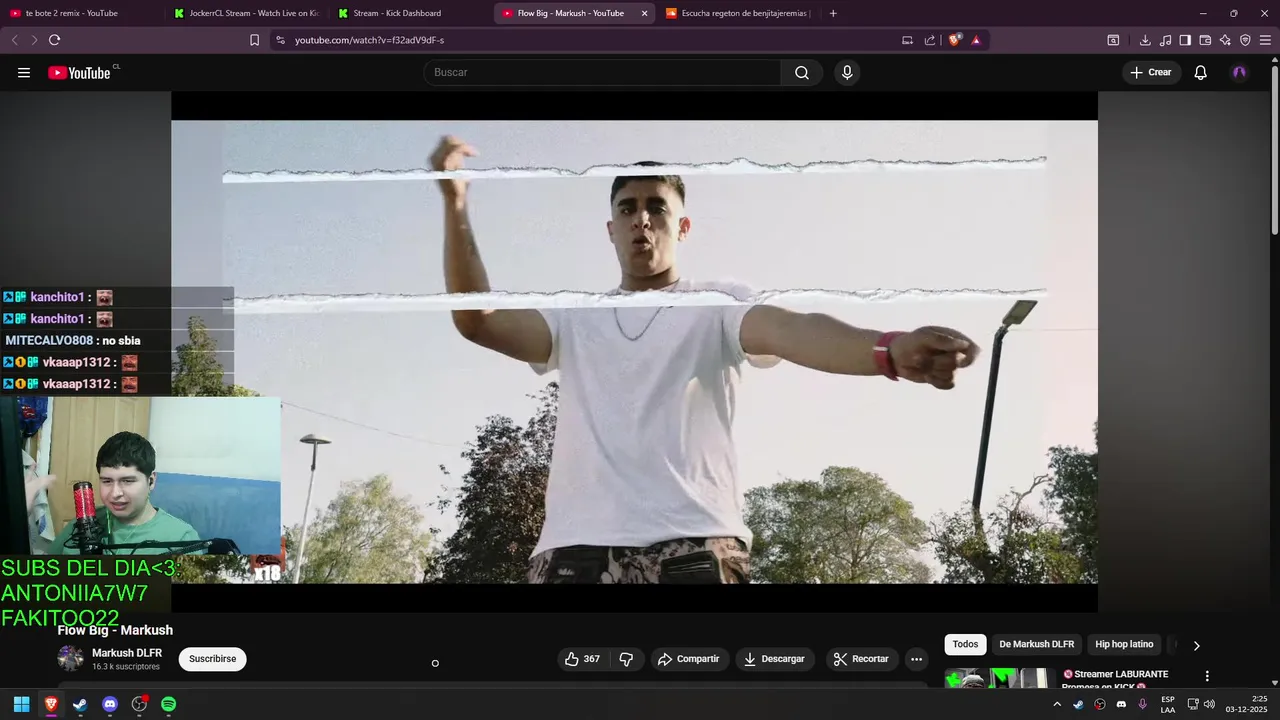Open Brave Shields lion icon
The height and width of the screenshot is (720, 1280).
[954, 40]
